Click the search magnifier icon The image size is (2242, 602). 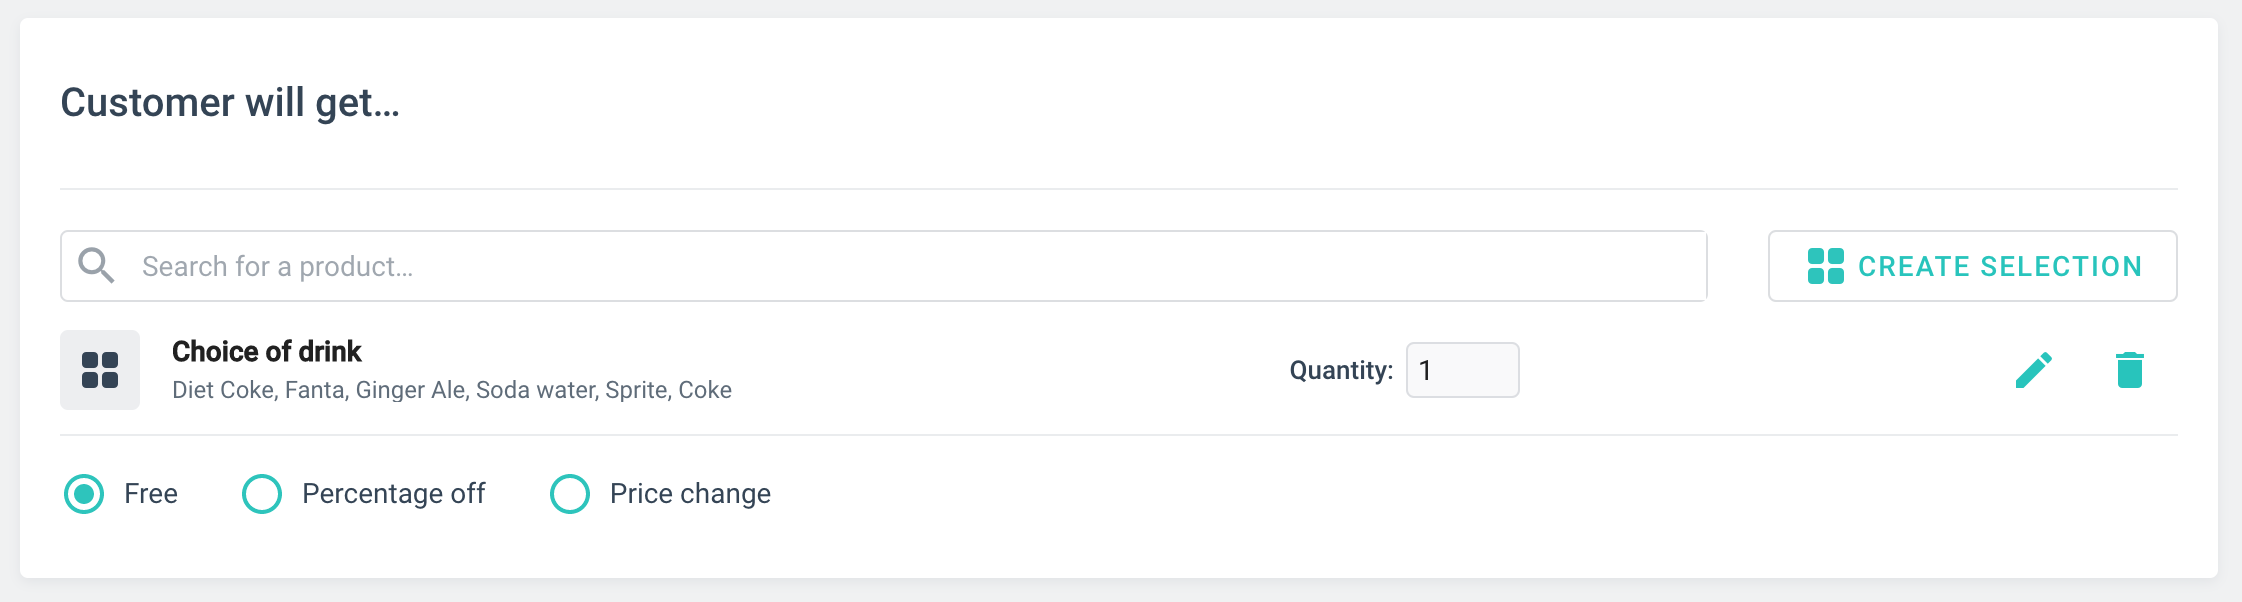[x=96, y=266]
